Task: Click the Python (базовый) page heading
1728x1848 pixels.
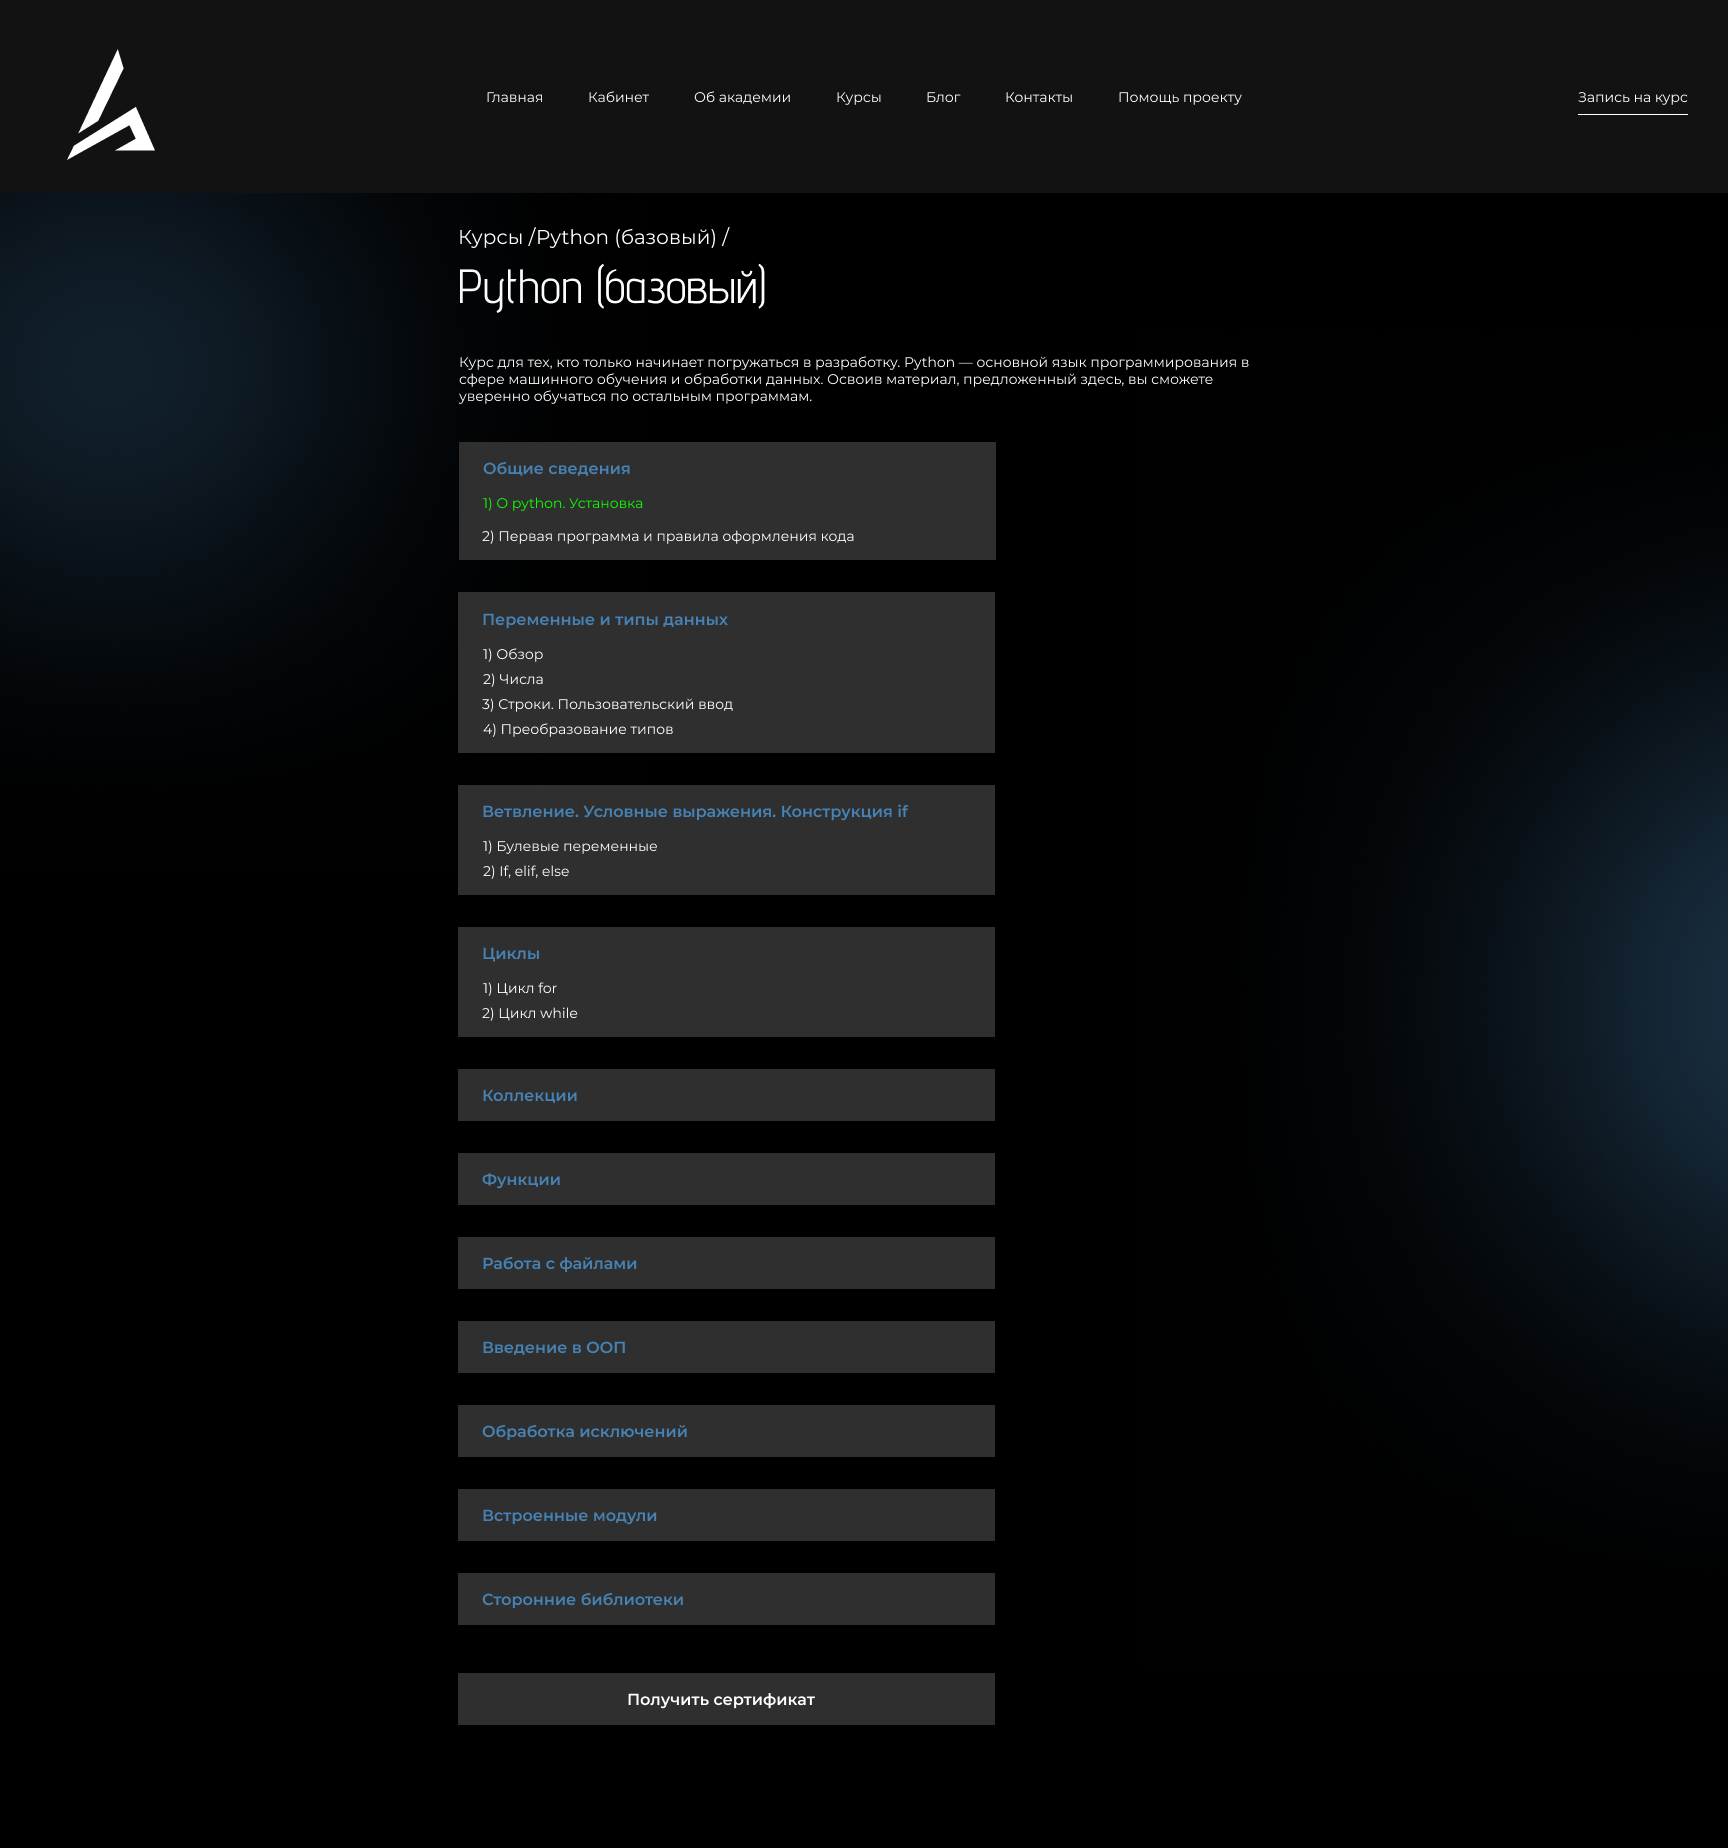Action: tap(612, 288)
